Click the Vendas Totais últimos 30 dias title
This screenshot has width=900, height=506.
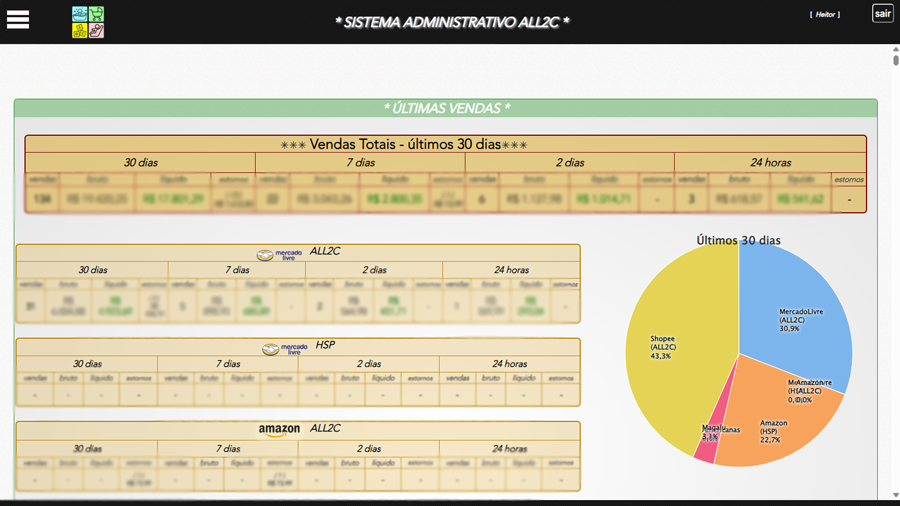(x=446, y=144)
